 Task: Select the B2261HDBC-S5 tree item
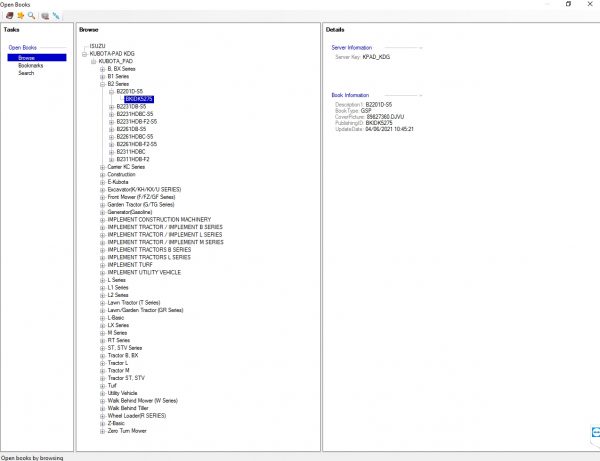click(135, 137)
